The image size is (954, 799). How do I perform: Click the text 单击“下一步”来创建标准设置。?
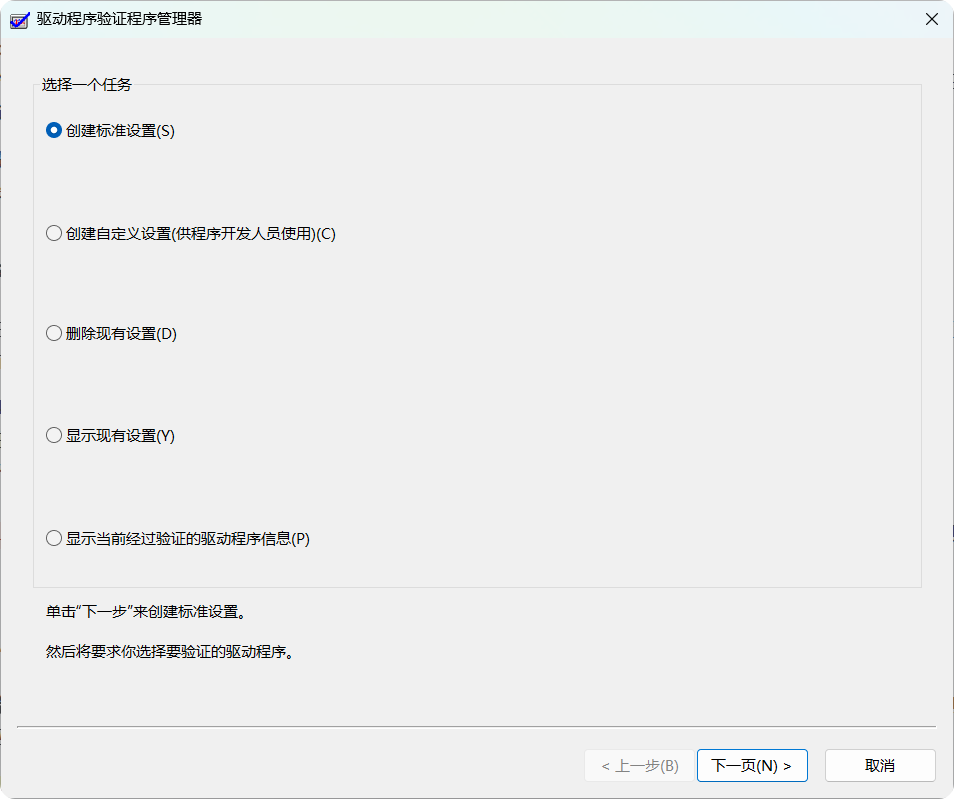(x=146, y=612)
